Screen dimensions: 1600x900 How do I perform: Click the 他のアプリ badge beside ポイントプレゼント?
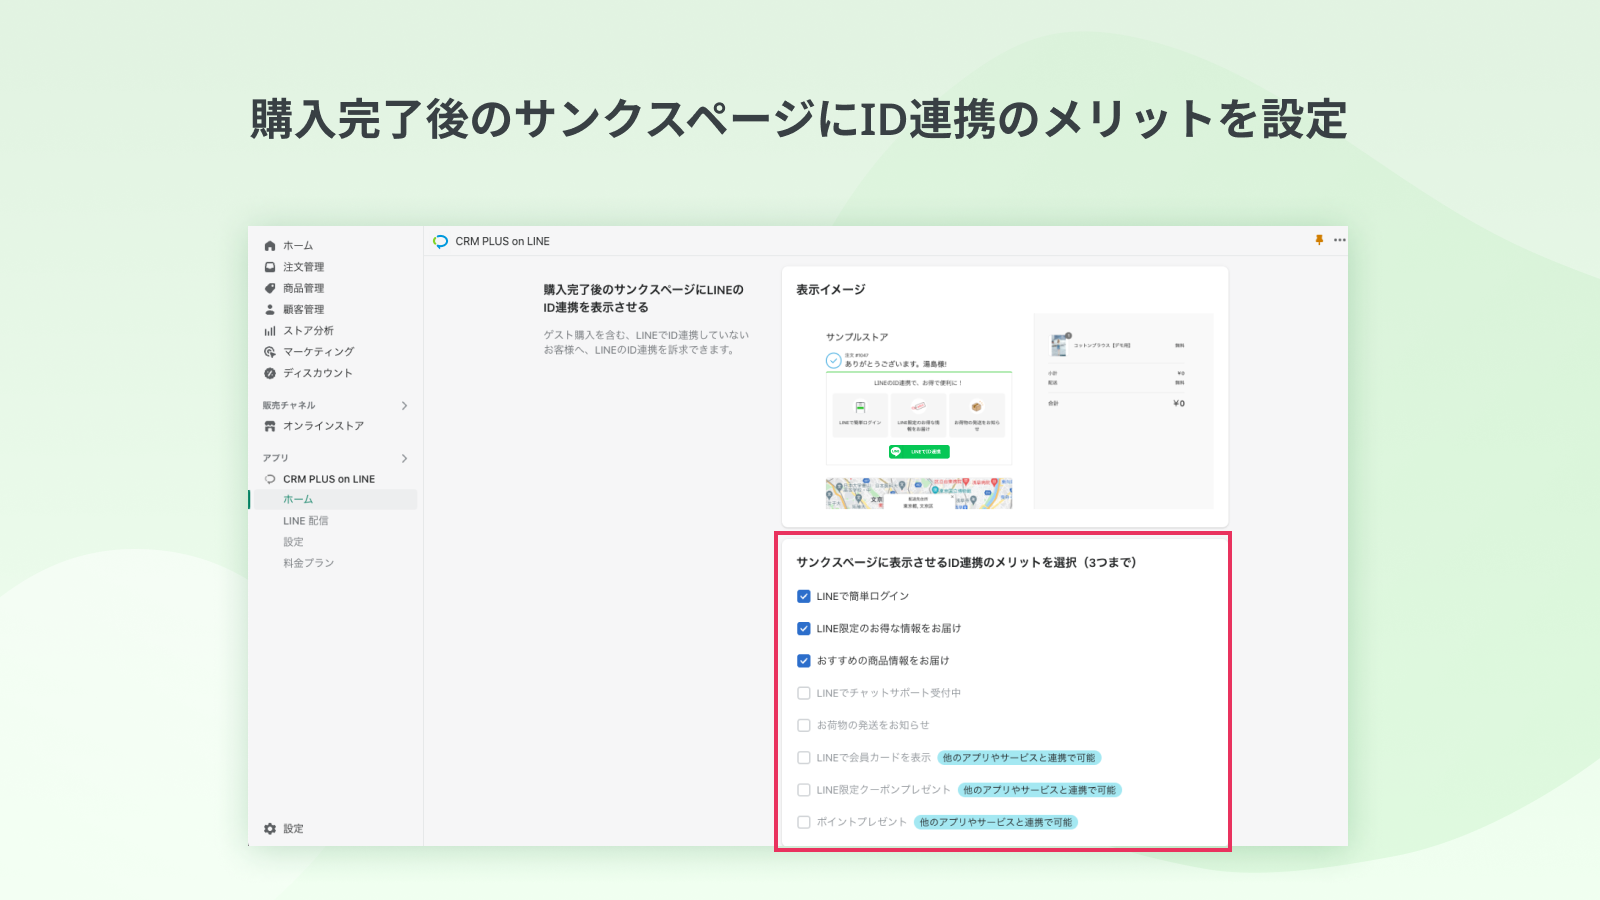996,822
